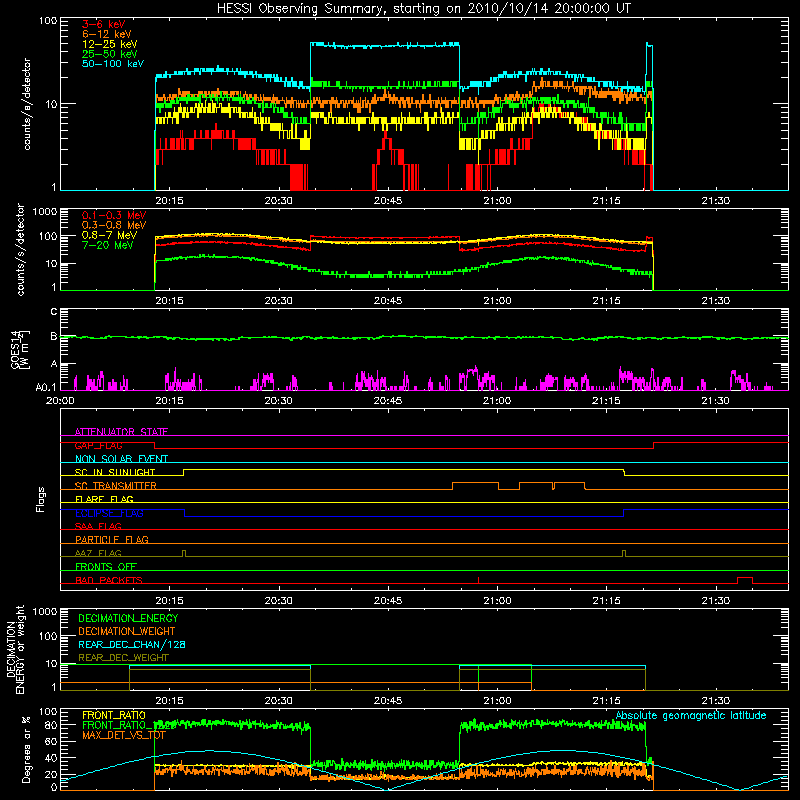800x800 pixels.
Task: Select the AAZ_FLAG label
Action: click(98, 553)
